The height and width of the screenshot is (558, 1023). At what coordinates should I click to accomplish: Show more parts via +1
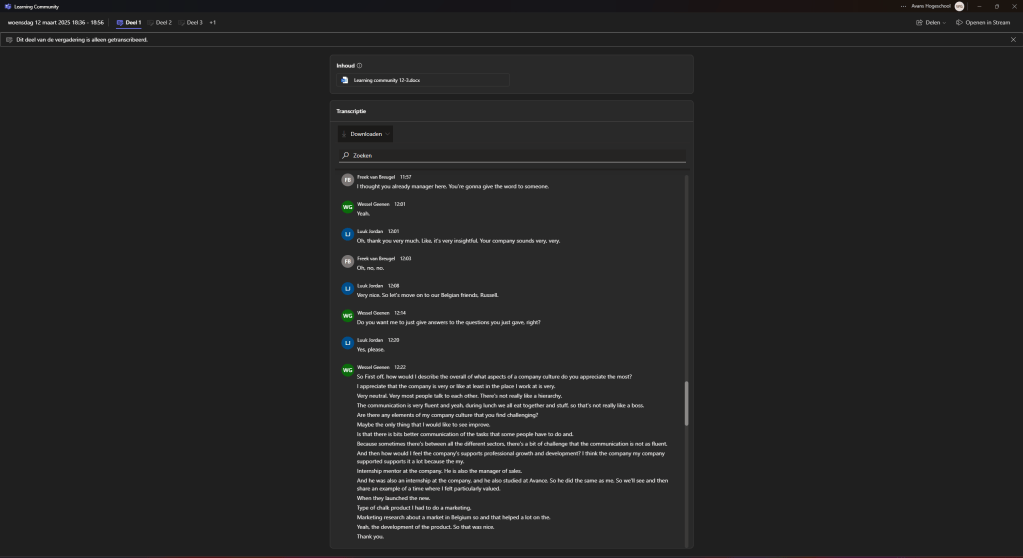click(x=213, y=22)
